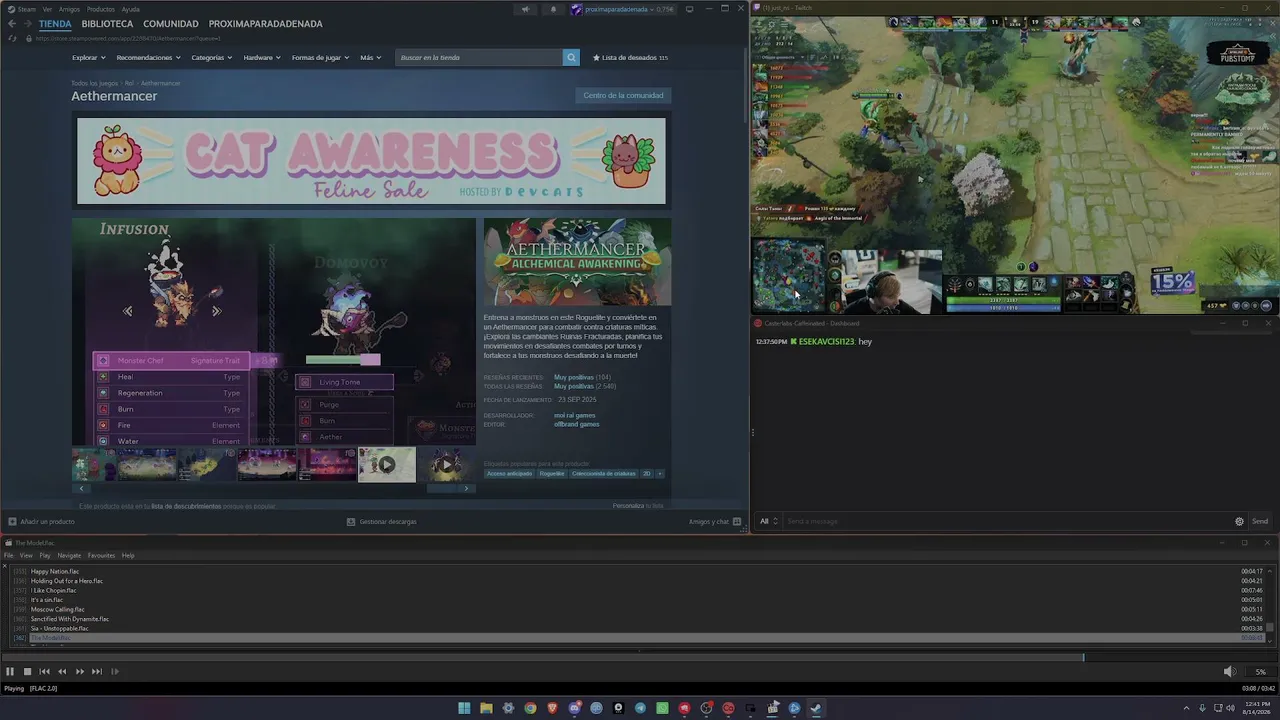The width and height of the screenshot is (1280, 720).
Task: Switch to the TIENDA tab
Action: tap(55, 24)
